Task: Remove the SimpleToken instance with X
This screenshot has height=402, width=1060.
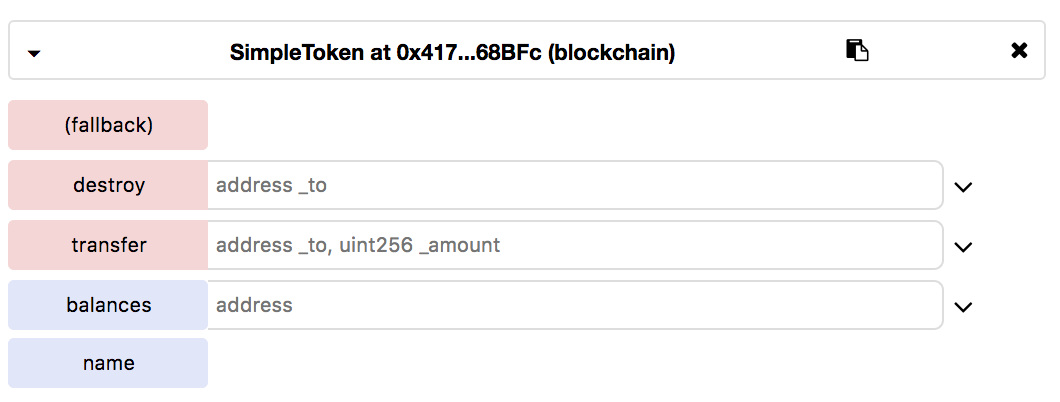Action: (x=1019, y=51)
